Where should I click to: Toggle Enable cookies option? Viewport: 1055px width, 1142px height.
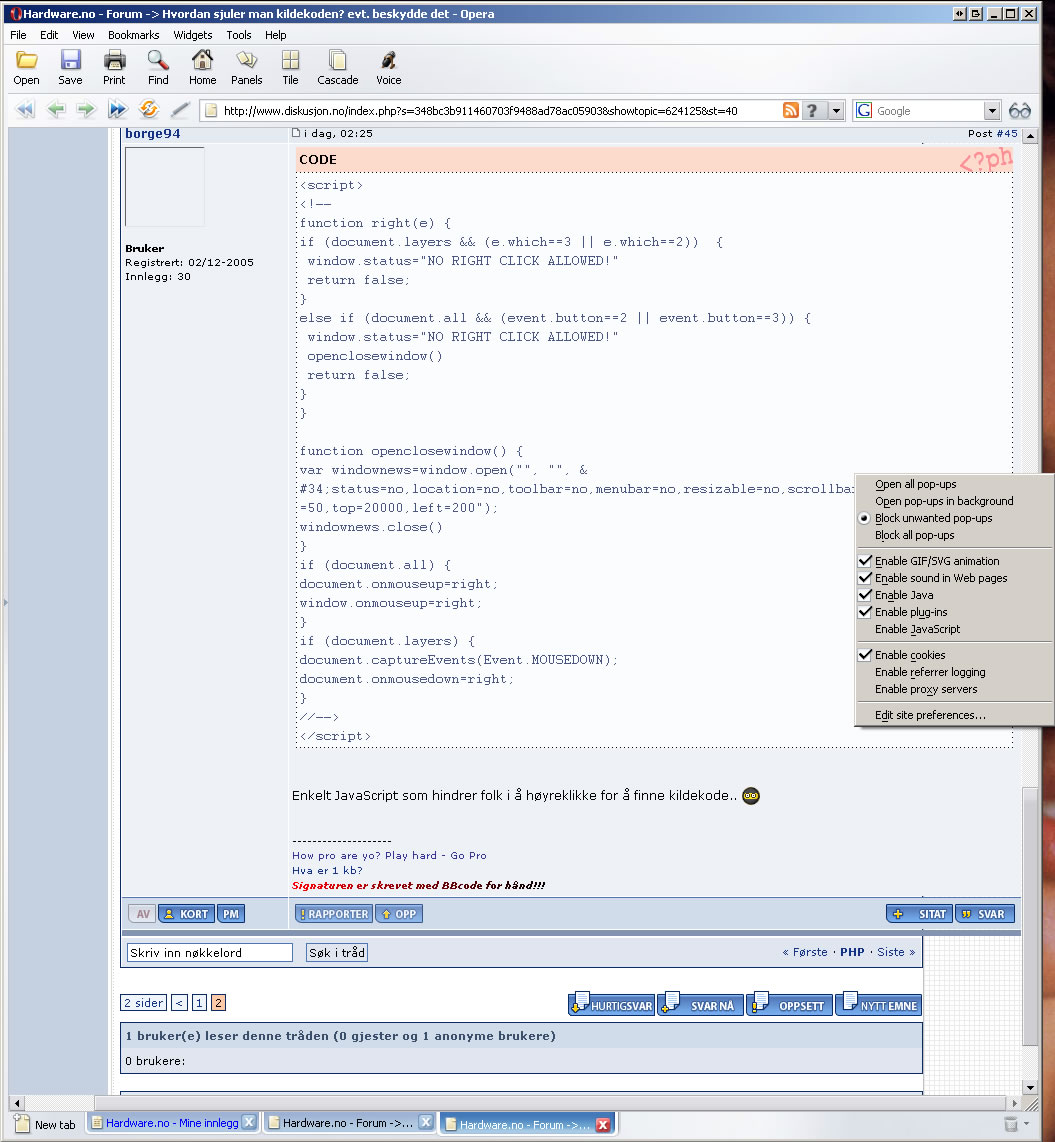coord(909,655)
